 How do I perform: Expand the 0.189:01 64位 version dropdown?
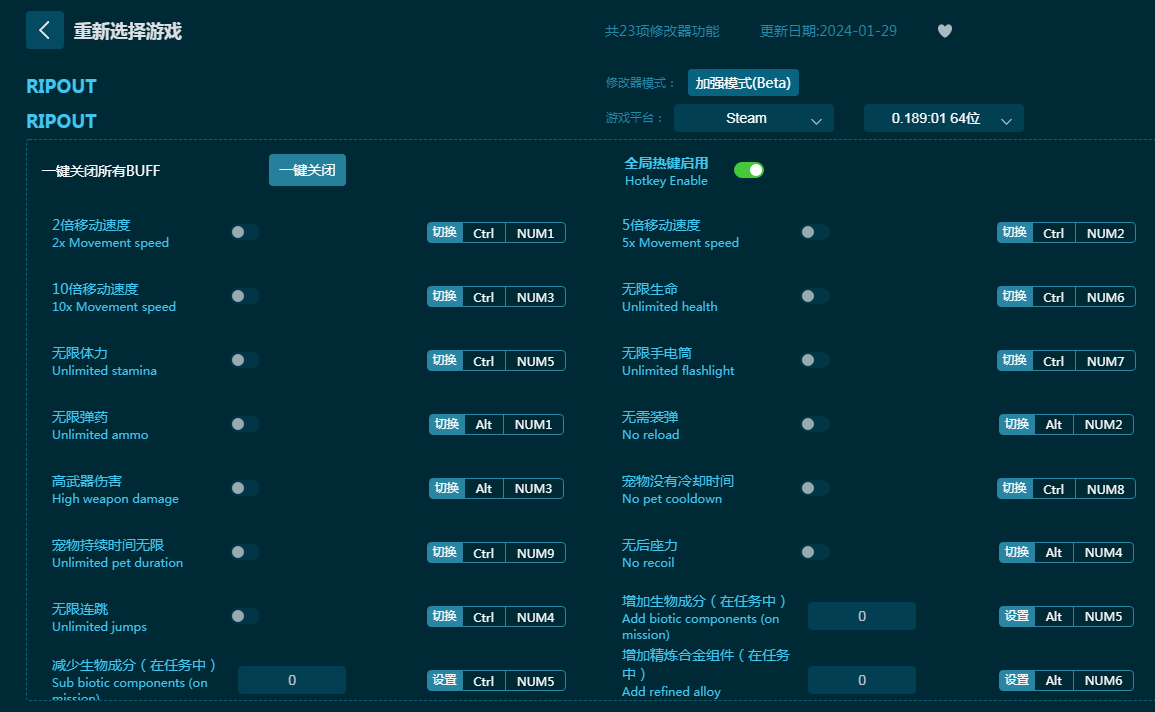943,118
